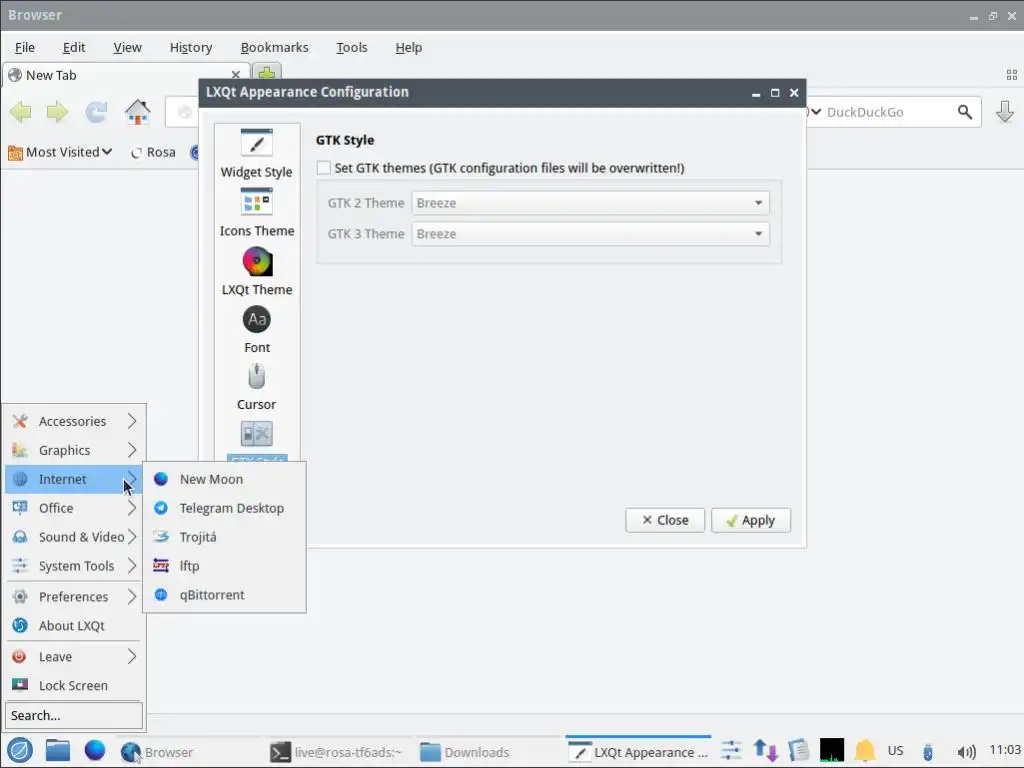Open the GTK 2 Theme dropdown
Viewport: 1024px width, 768px height.
[x=590, y=203]
